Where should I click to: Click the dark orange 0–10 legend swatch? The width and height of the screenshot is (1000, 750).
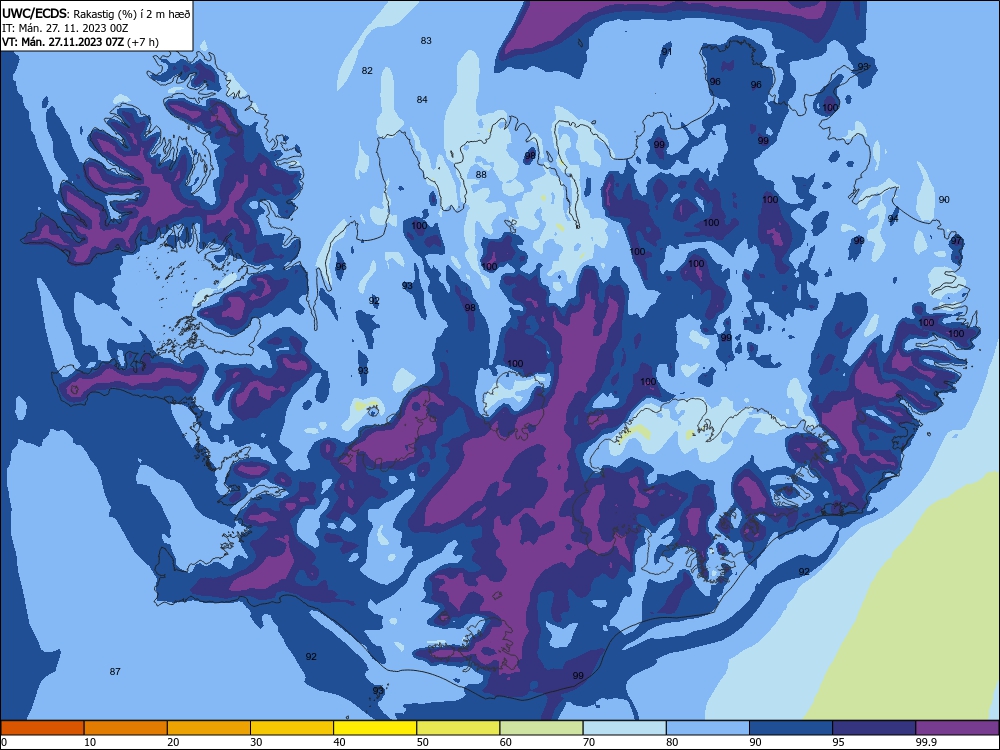coord(42,728)
